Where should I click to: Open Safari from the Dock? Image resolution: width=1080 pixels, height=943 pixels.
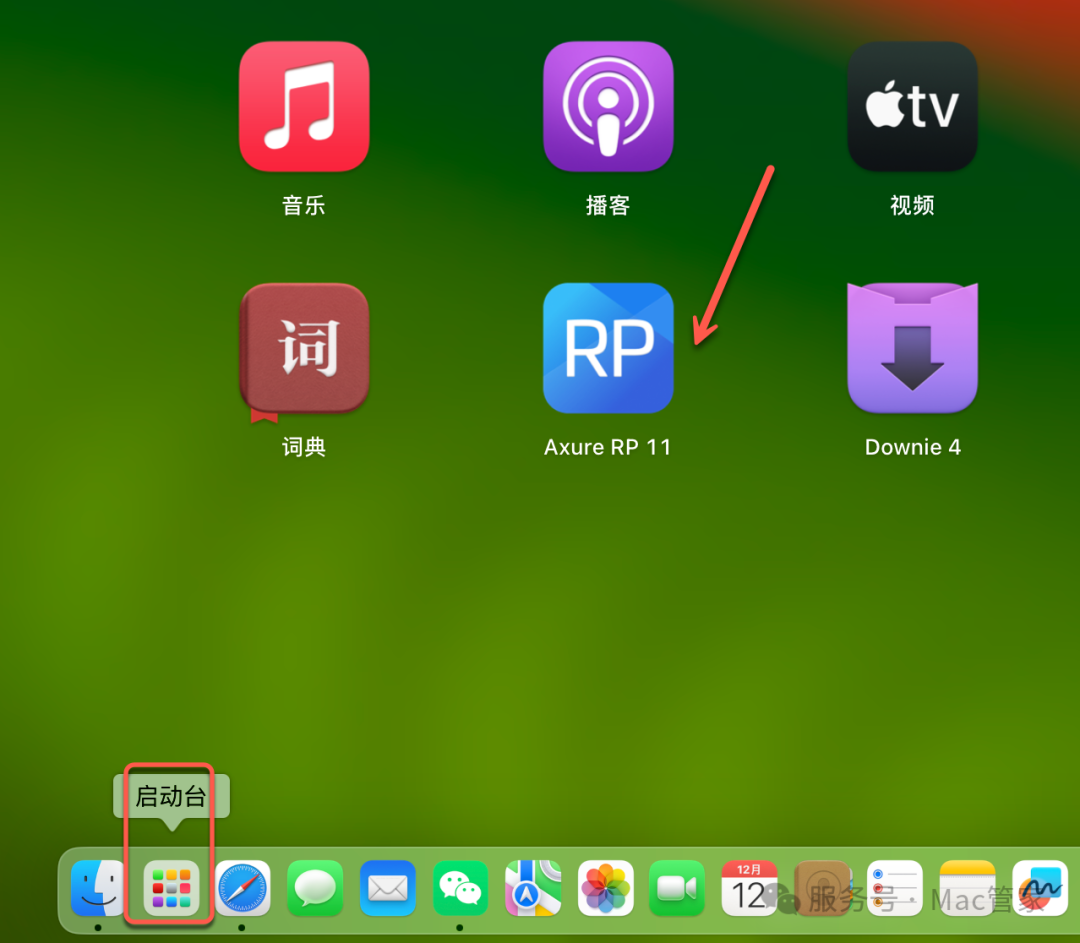tap(242, 888)
